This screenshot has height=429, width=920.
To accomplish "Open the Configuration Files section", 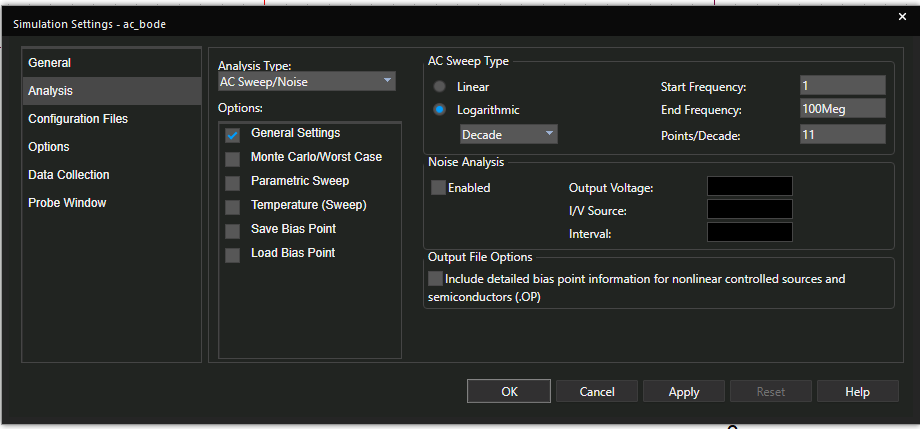I will point(78,119).
